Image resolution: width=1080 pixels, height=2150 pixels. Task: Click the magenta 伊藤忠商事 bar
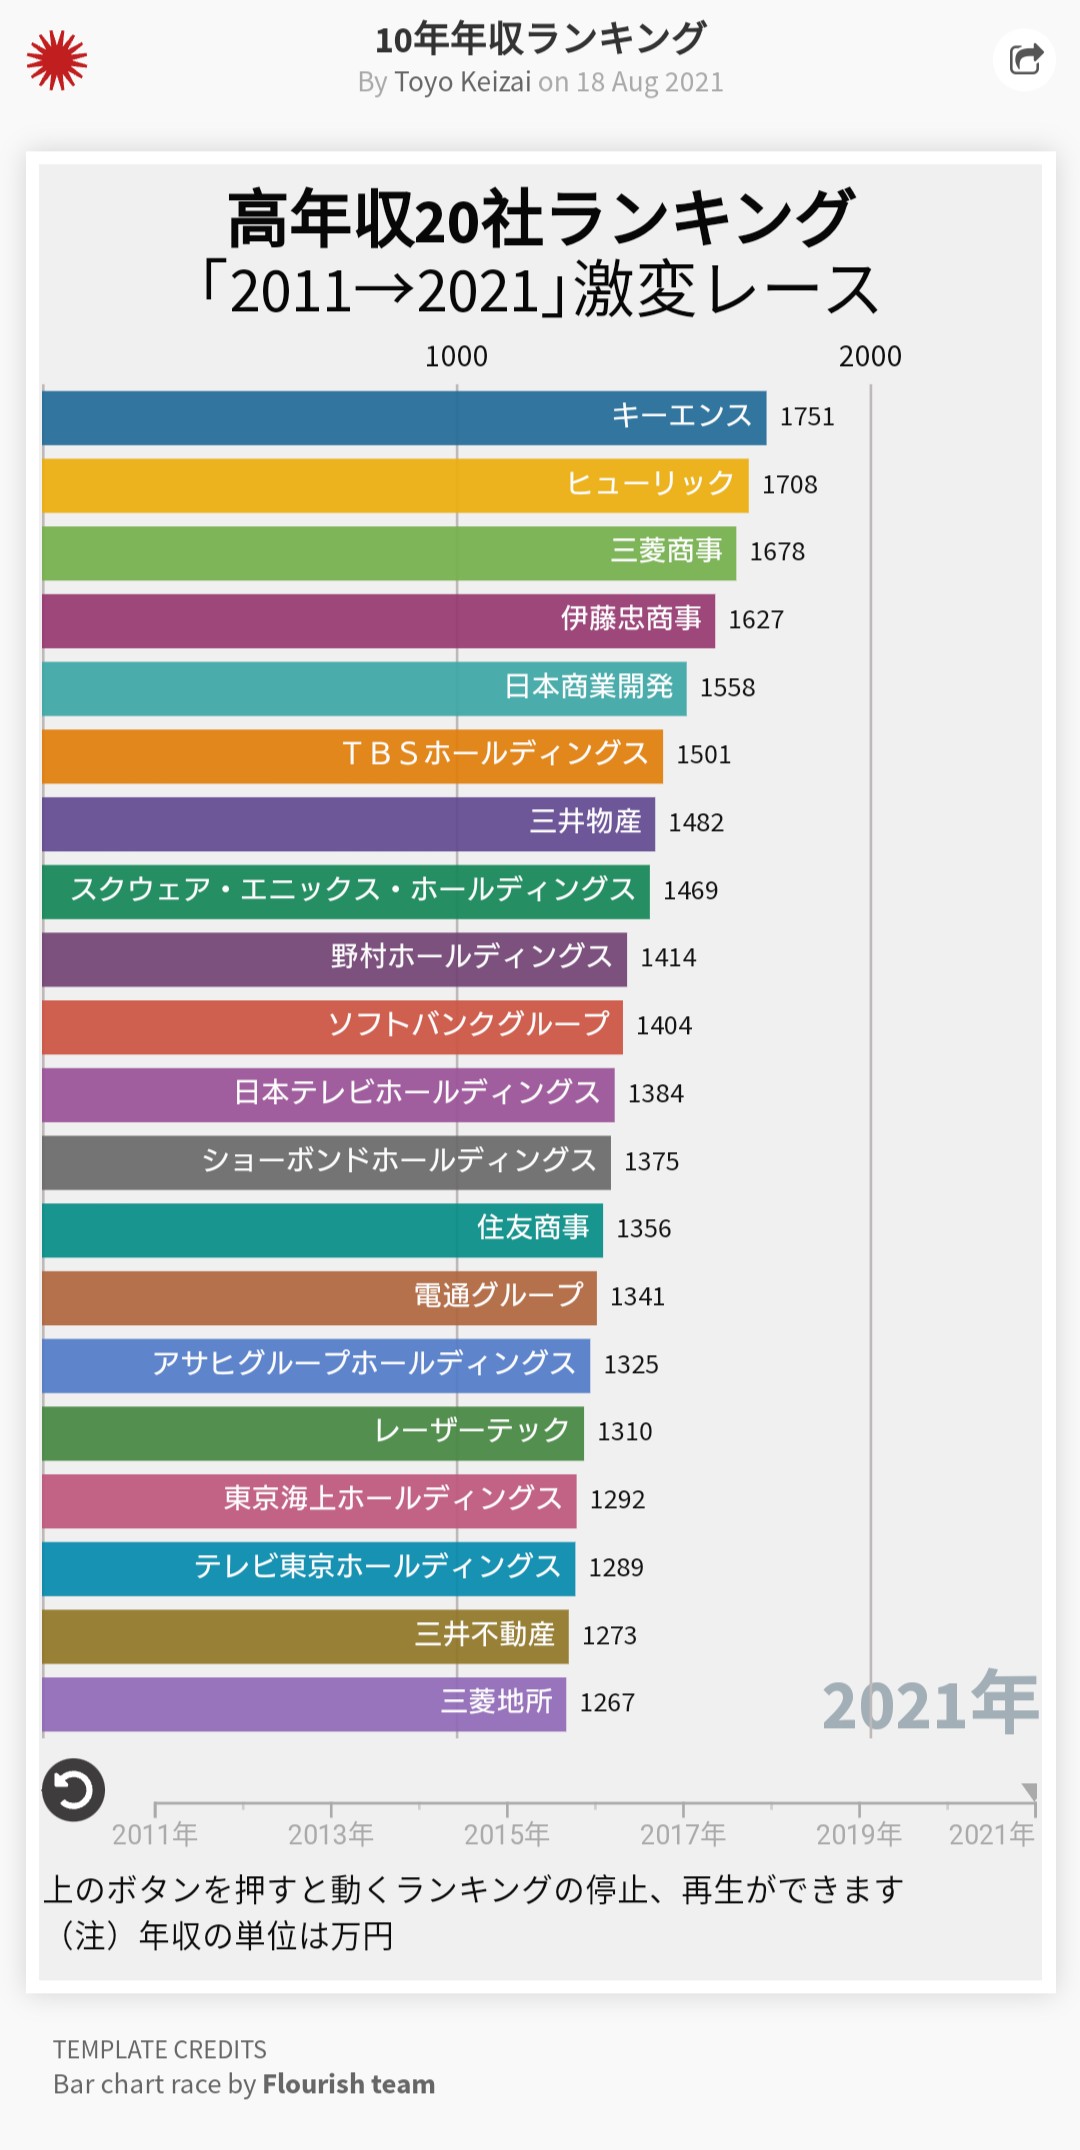378,621
